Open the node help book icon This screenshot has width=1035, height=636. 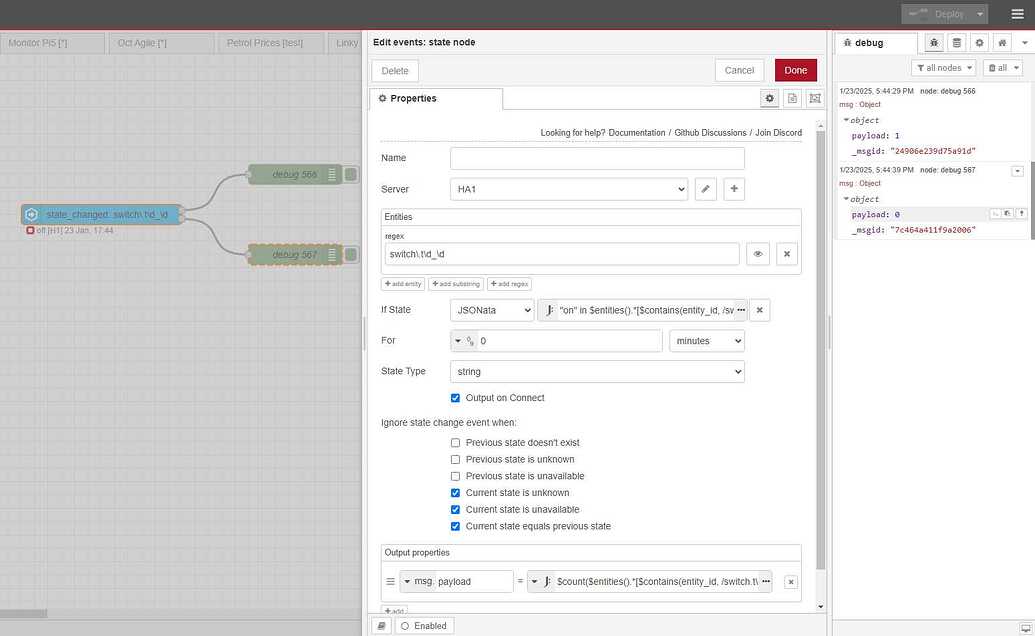382,625
